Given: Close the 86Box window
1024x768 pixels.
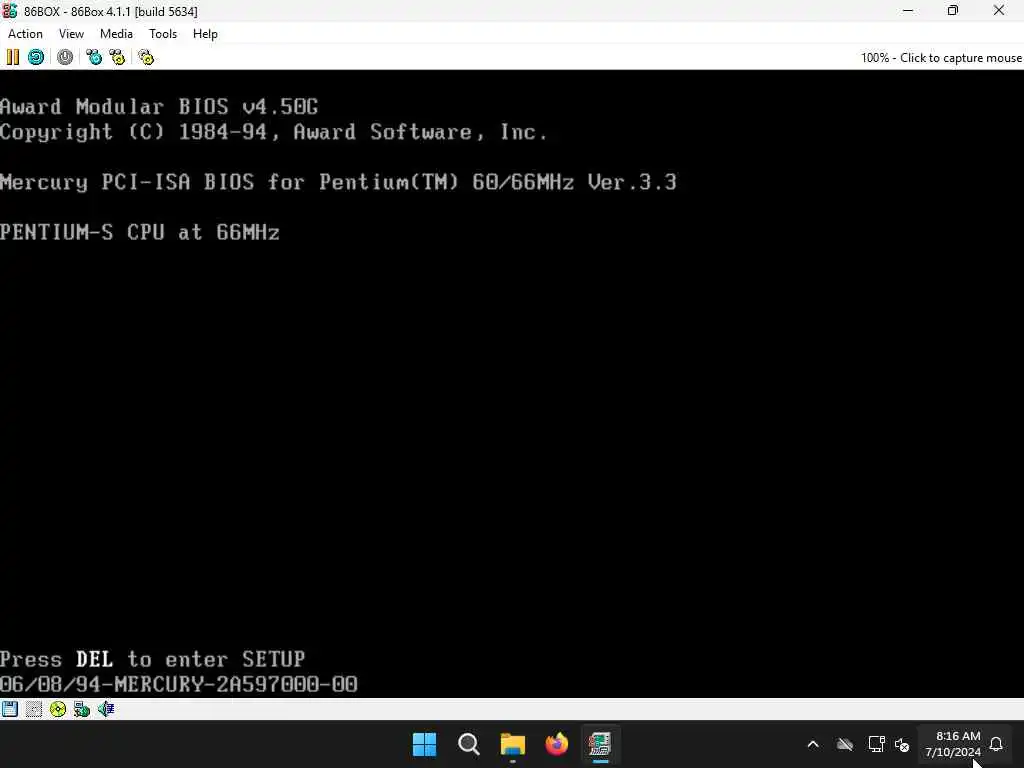Looking at the screenshot, I should click(999, 10).
